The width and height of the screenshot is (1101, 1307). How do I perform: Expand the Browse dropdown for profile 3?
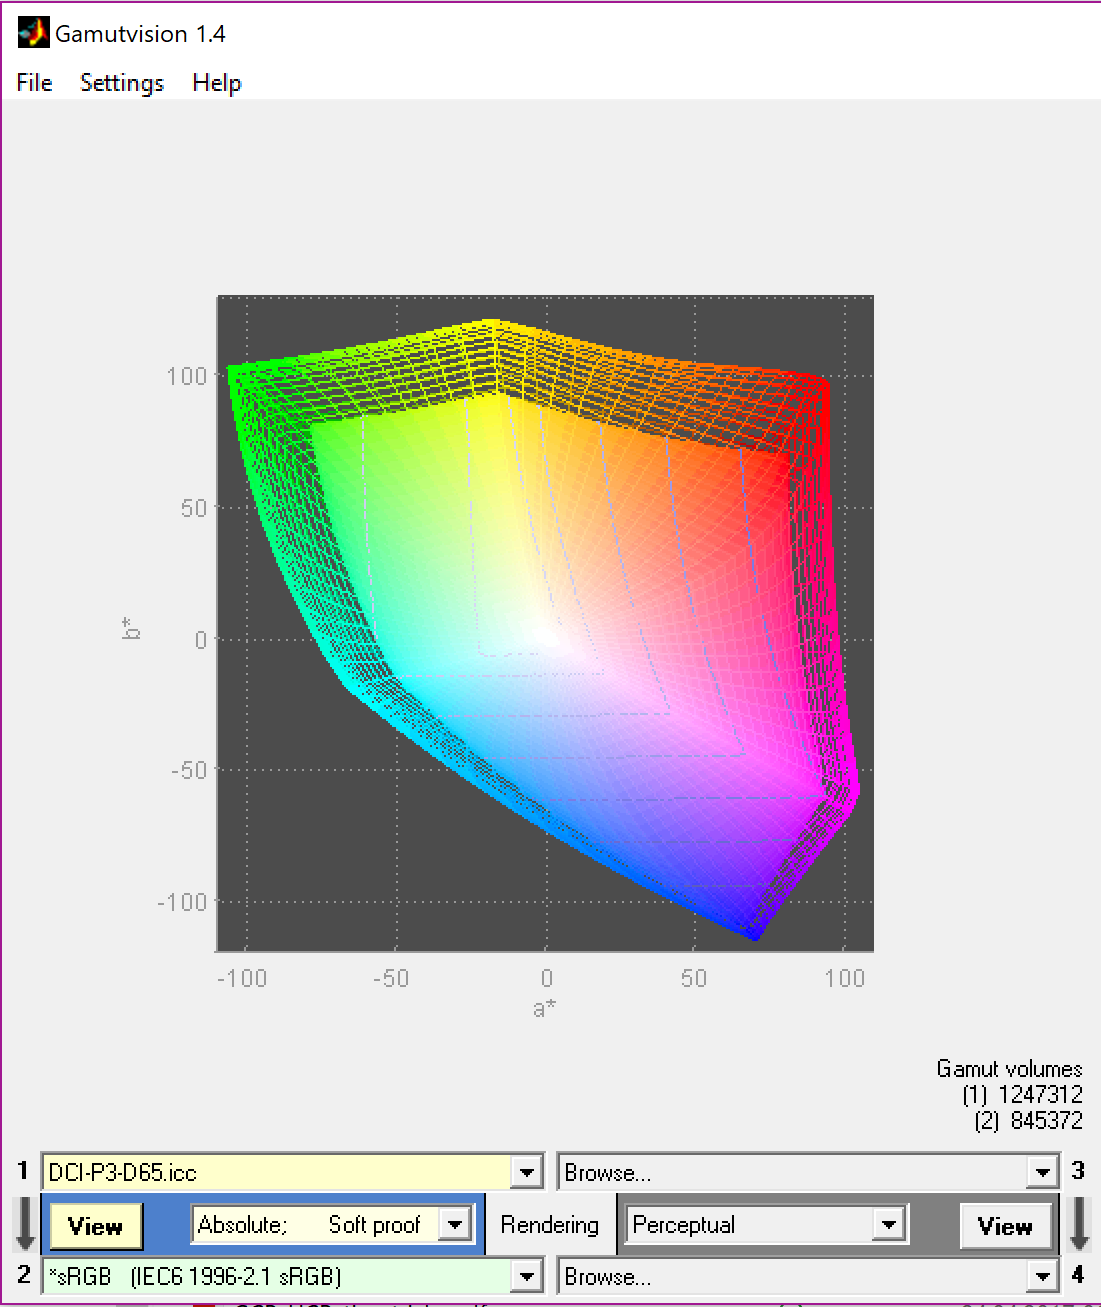point(1042,1172)
